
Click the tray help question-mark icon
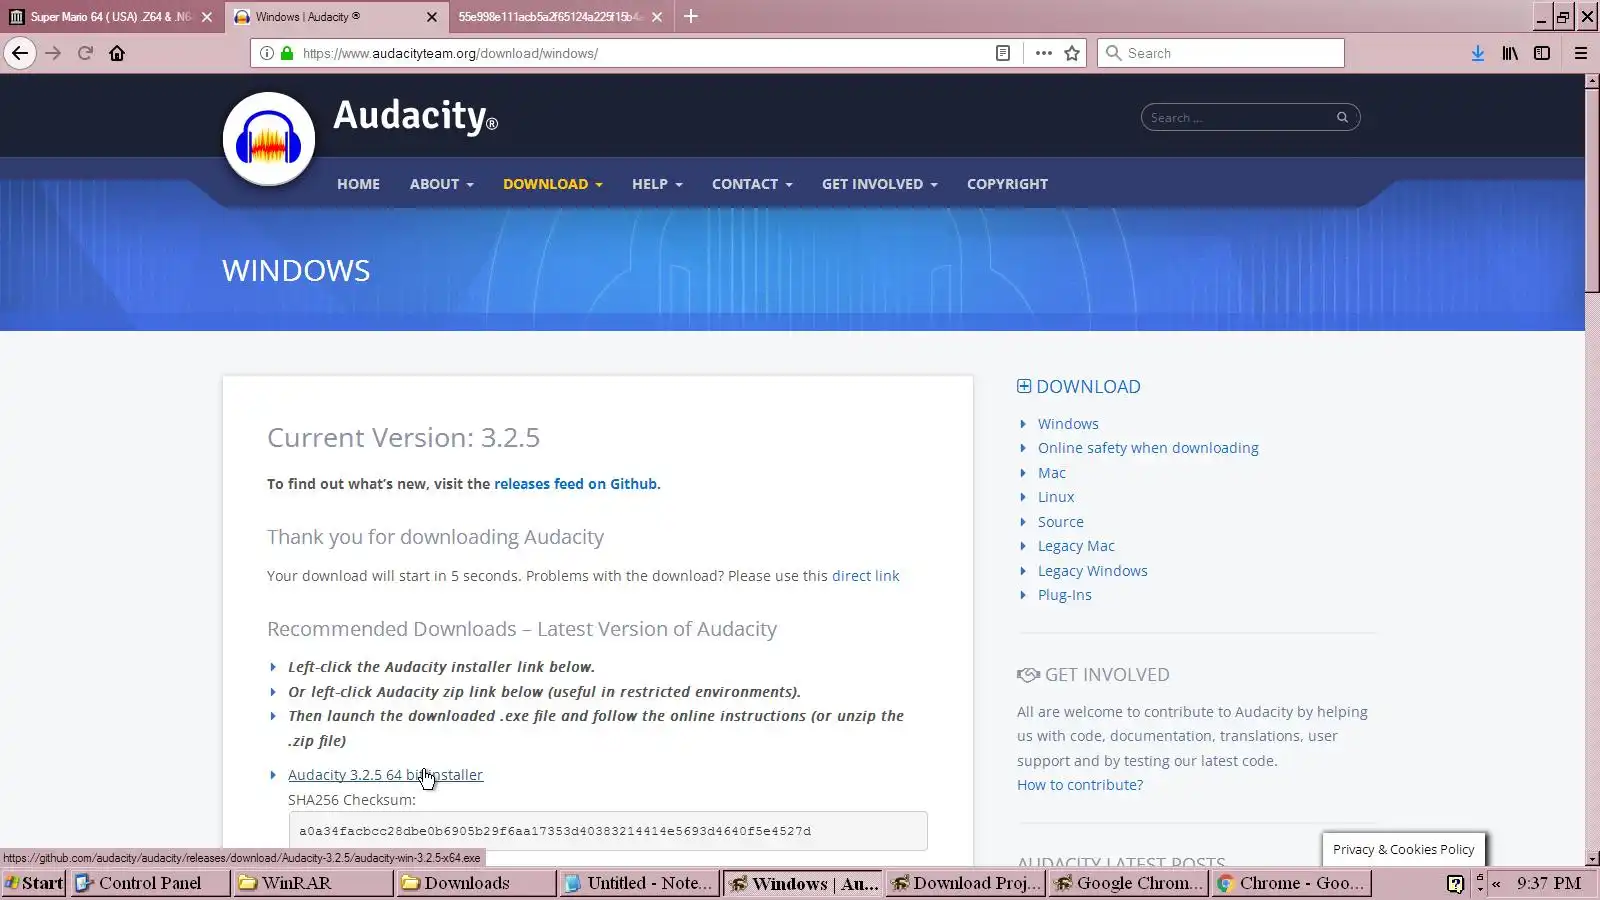[x=1455, y=883]
